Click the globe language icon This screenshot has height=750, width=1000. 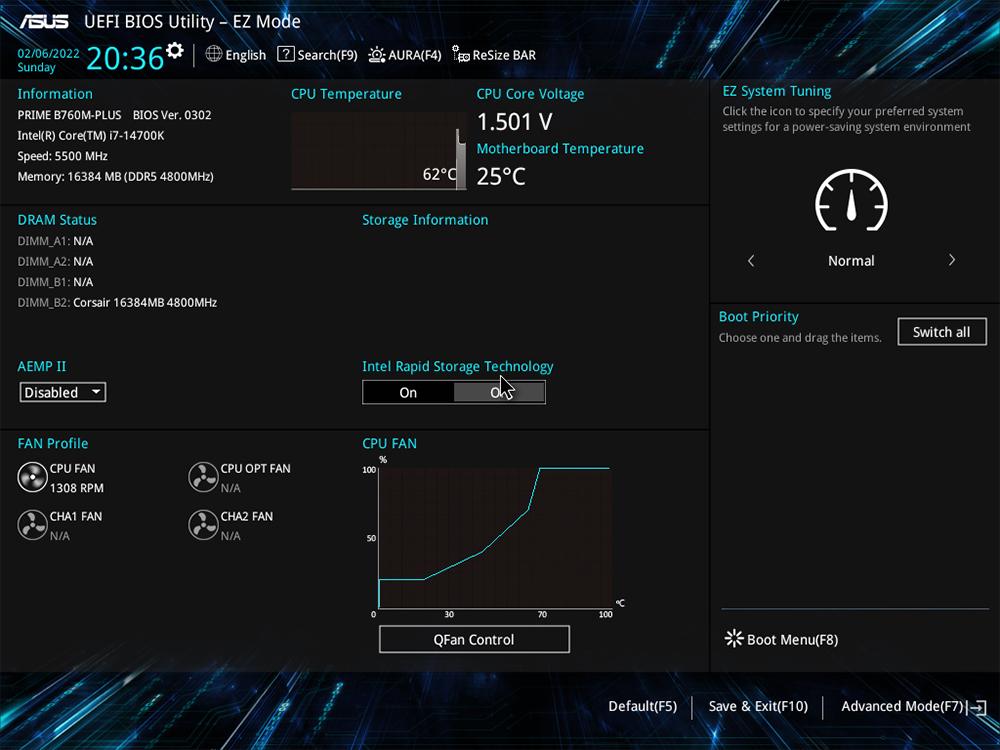[214, 54]
